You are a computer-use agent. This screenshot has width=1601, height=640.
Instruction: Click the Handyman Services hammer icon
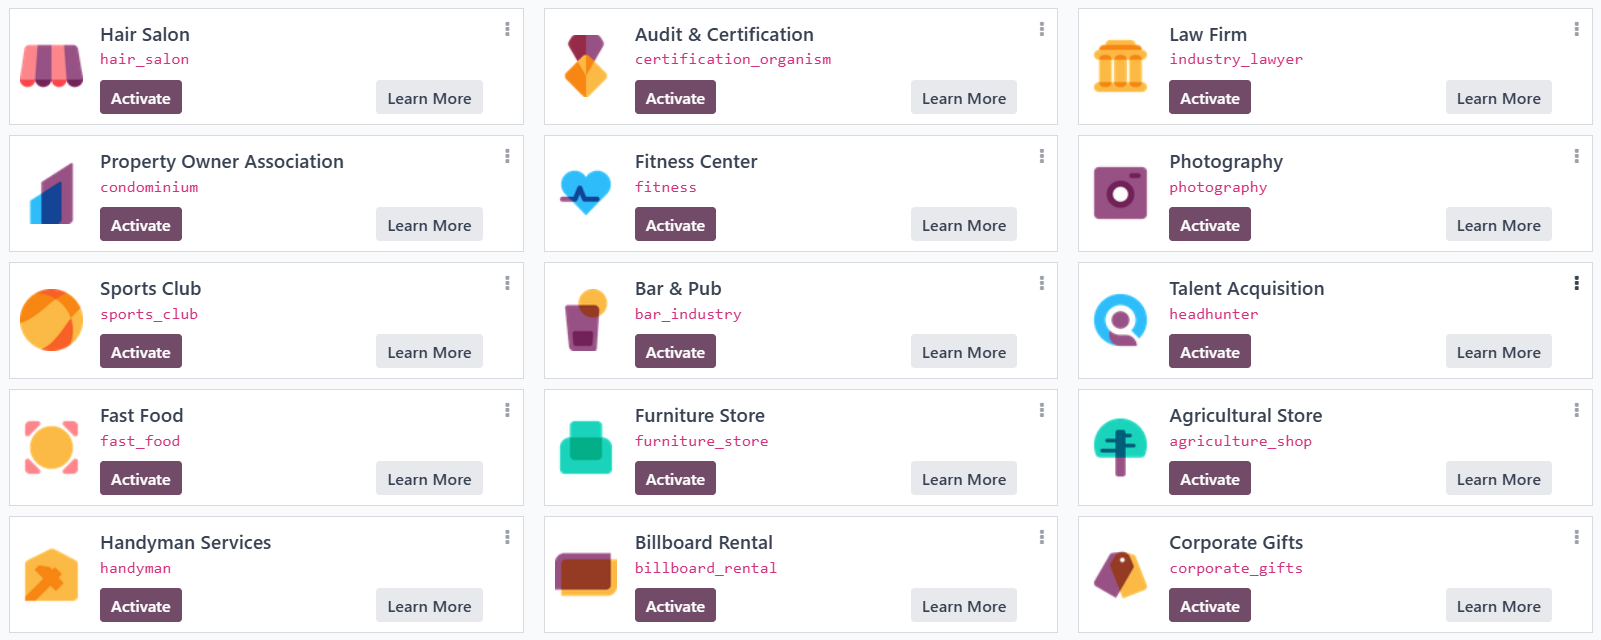click(x=51, y=574)
